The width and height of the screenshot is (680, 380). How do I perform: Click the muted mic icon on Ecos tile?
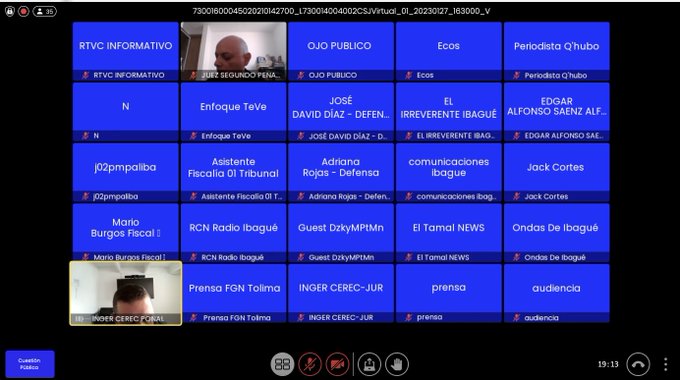coord(409,75)
